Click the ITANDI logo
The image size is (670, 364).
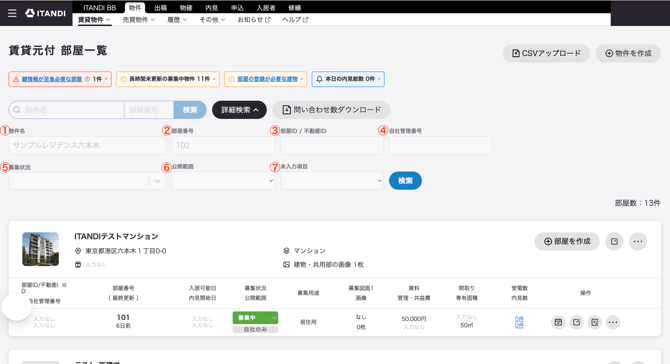coord(45,13)
